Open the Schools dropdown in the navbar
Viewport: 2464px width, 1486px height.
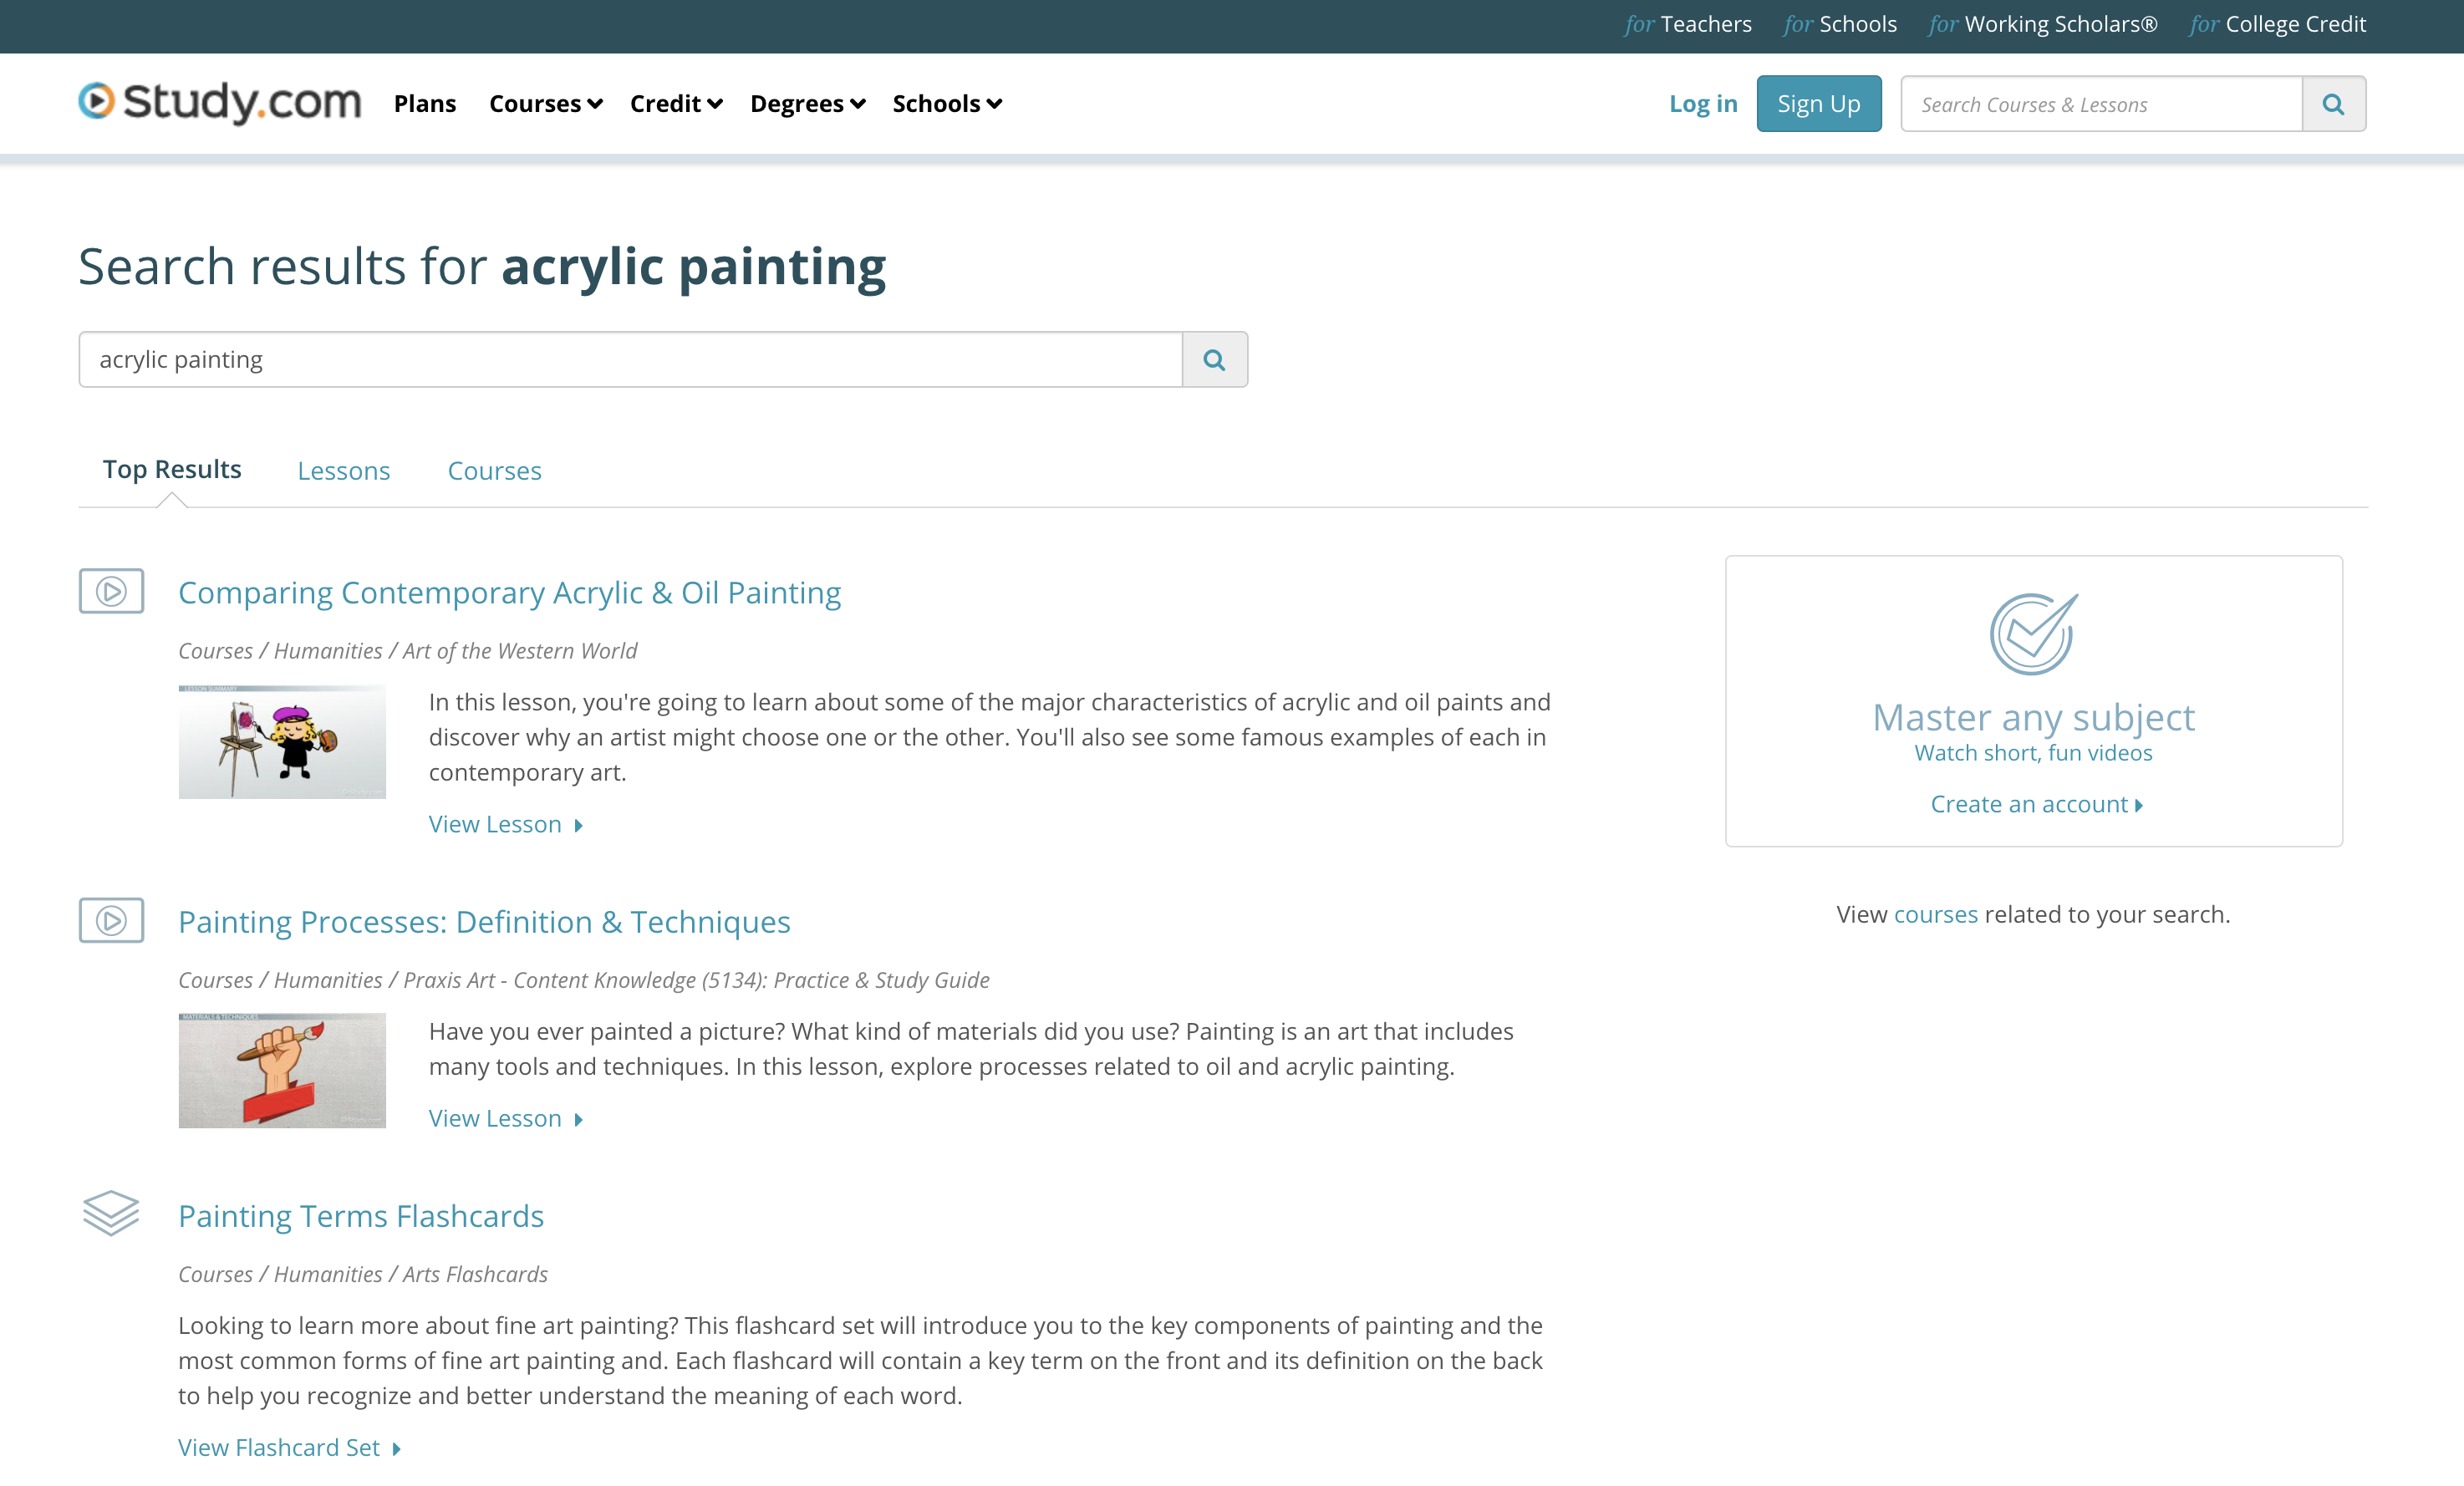click(x=944, y=103)
